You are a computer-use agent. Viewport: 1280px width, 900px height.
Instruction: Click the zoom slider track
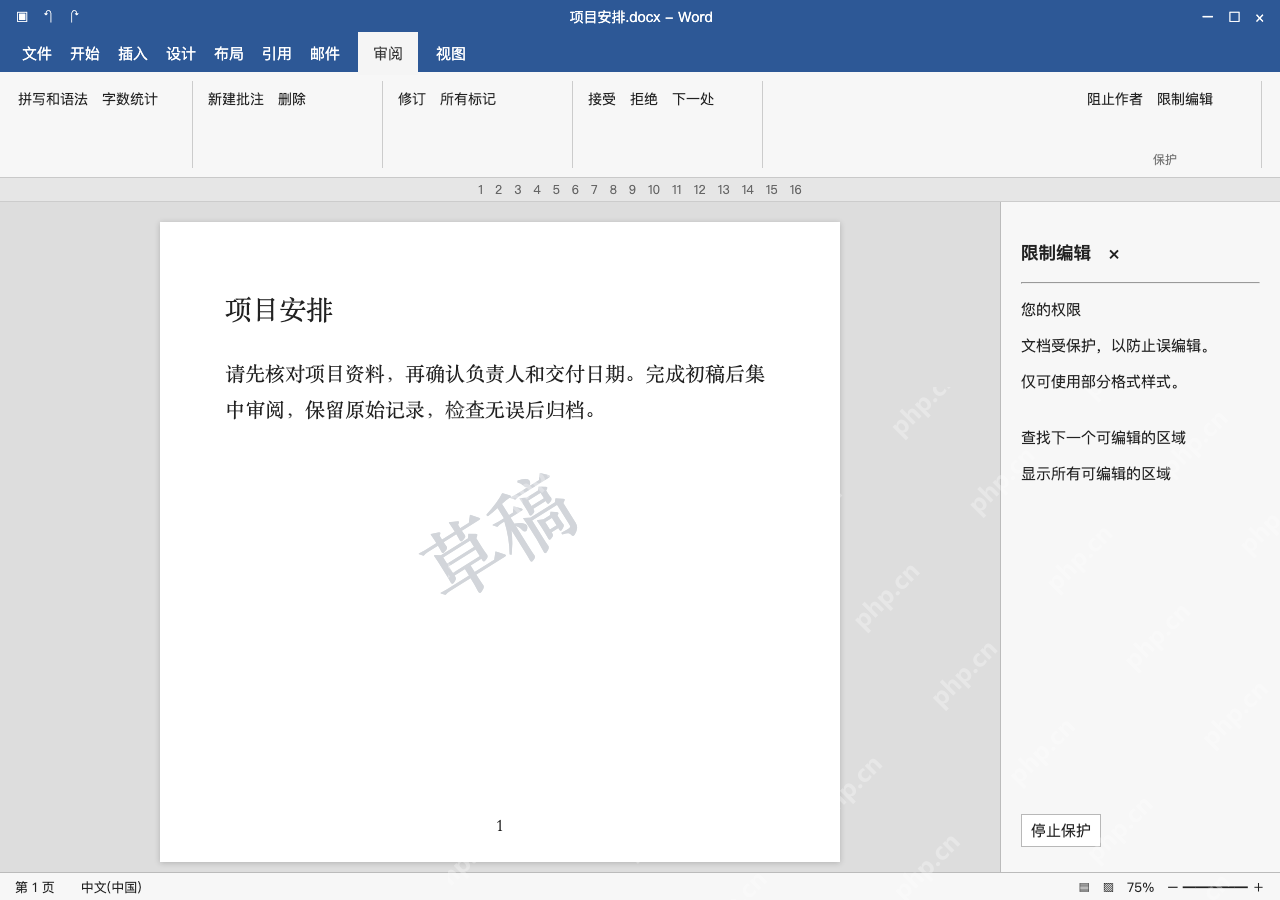coord(1215,888)
